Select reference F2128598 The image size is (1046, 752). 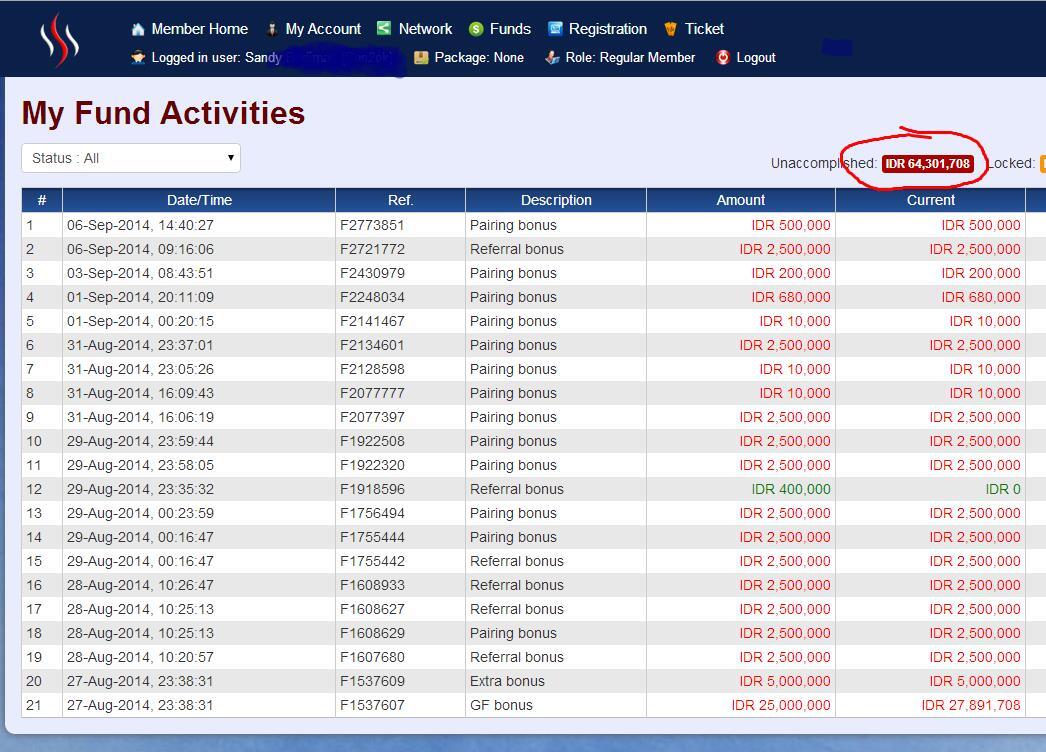[x=372, y=370]
